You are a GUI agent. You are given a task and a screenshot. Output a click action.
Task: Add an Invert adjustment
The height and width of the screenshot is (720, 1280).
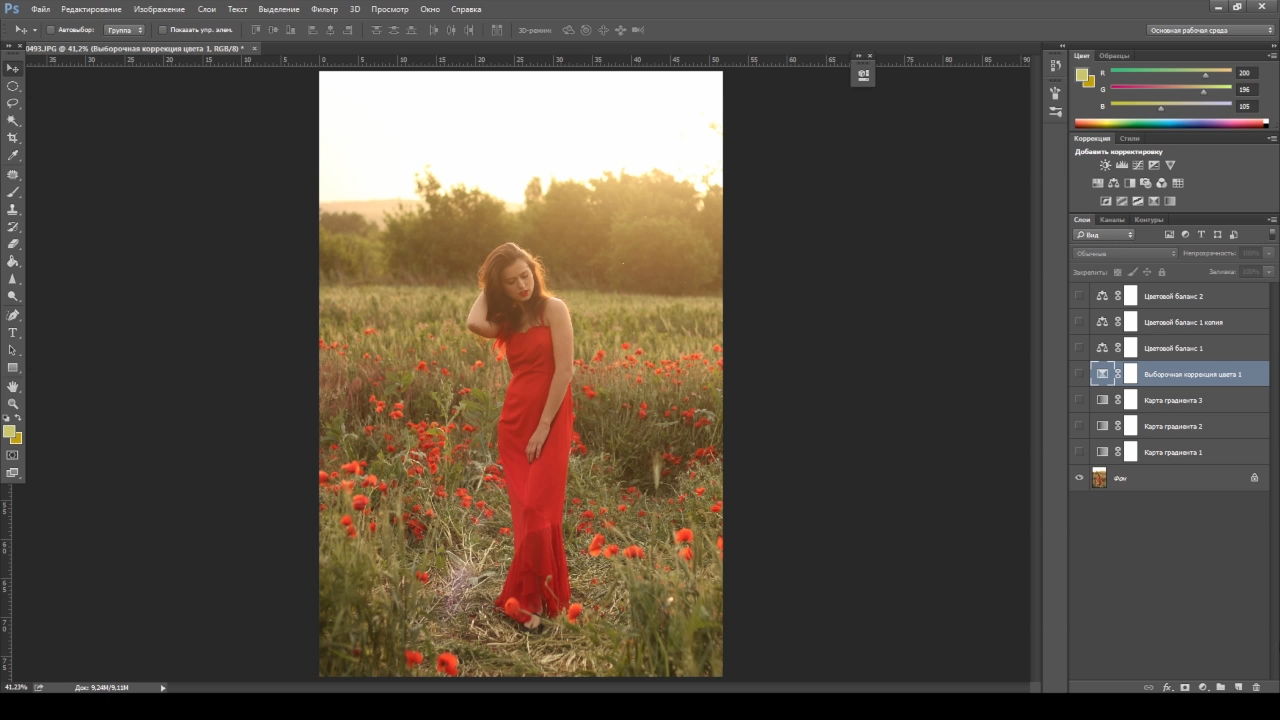1106,201
